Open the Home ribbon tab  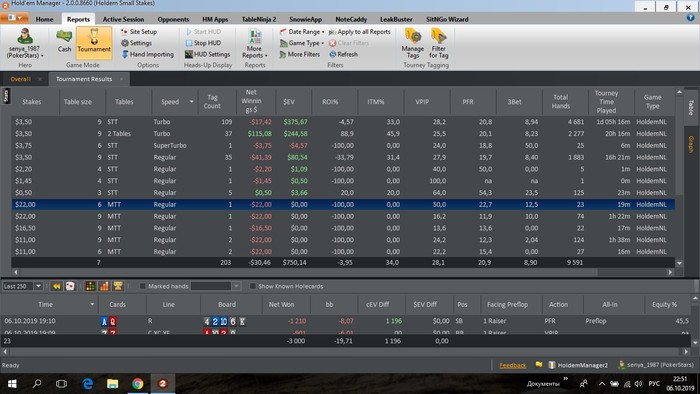tap(44, 19)
